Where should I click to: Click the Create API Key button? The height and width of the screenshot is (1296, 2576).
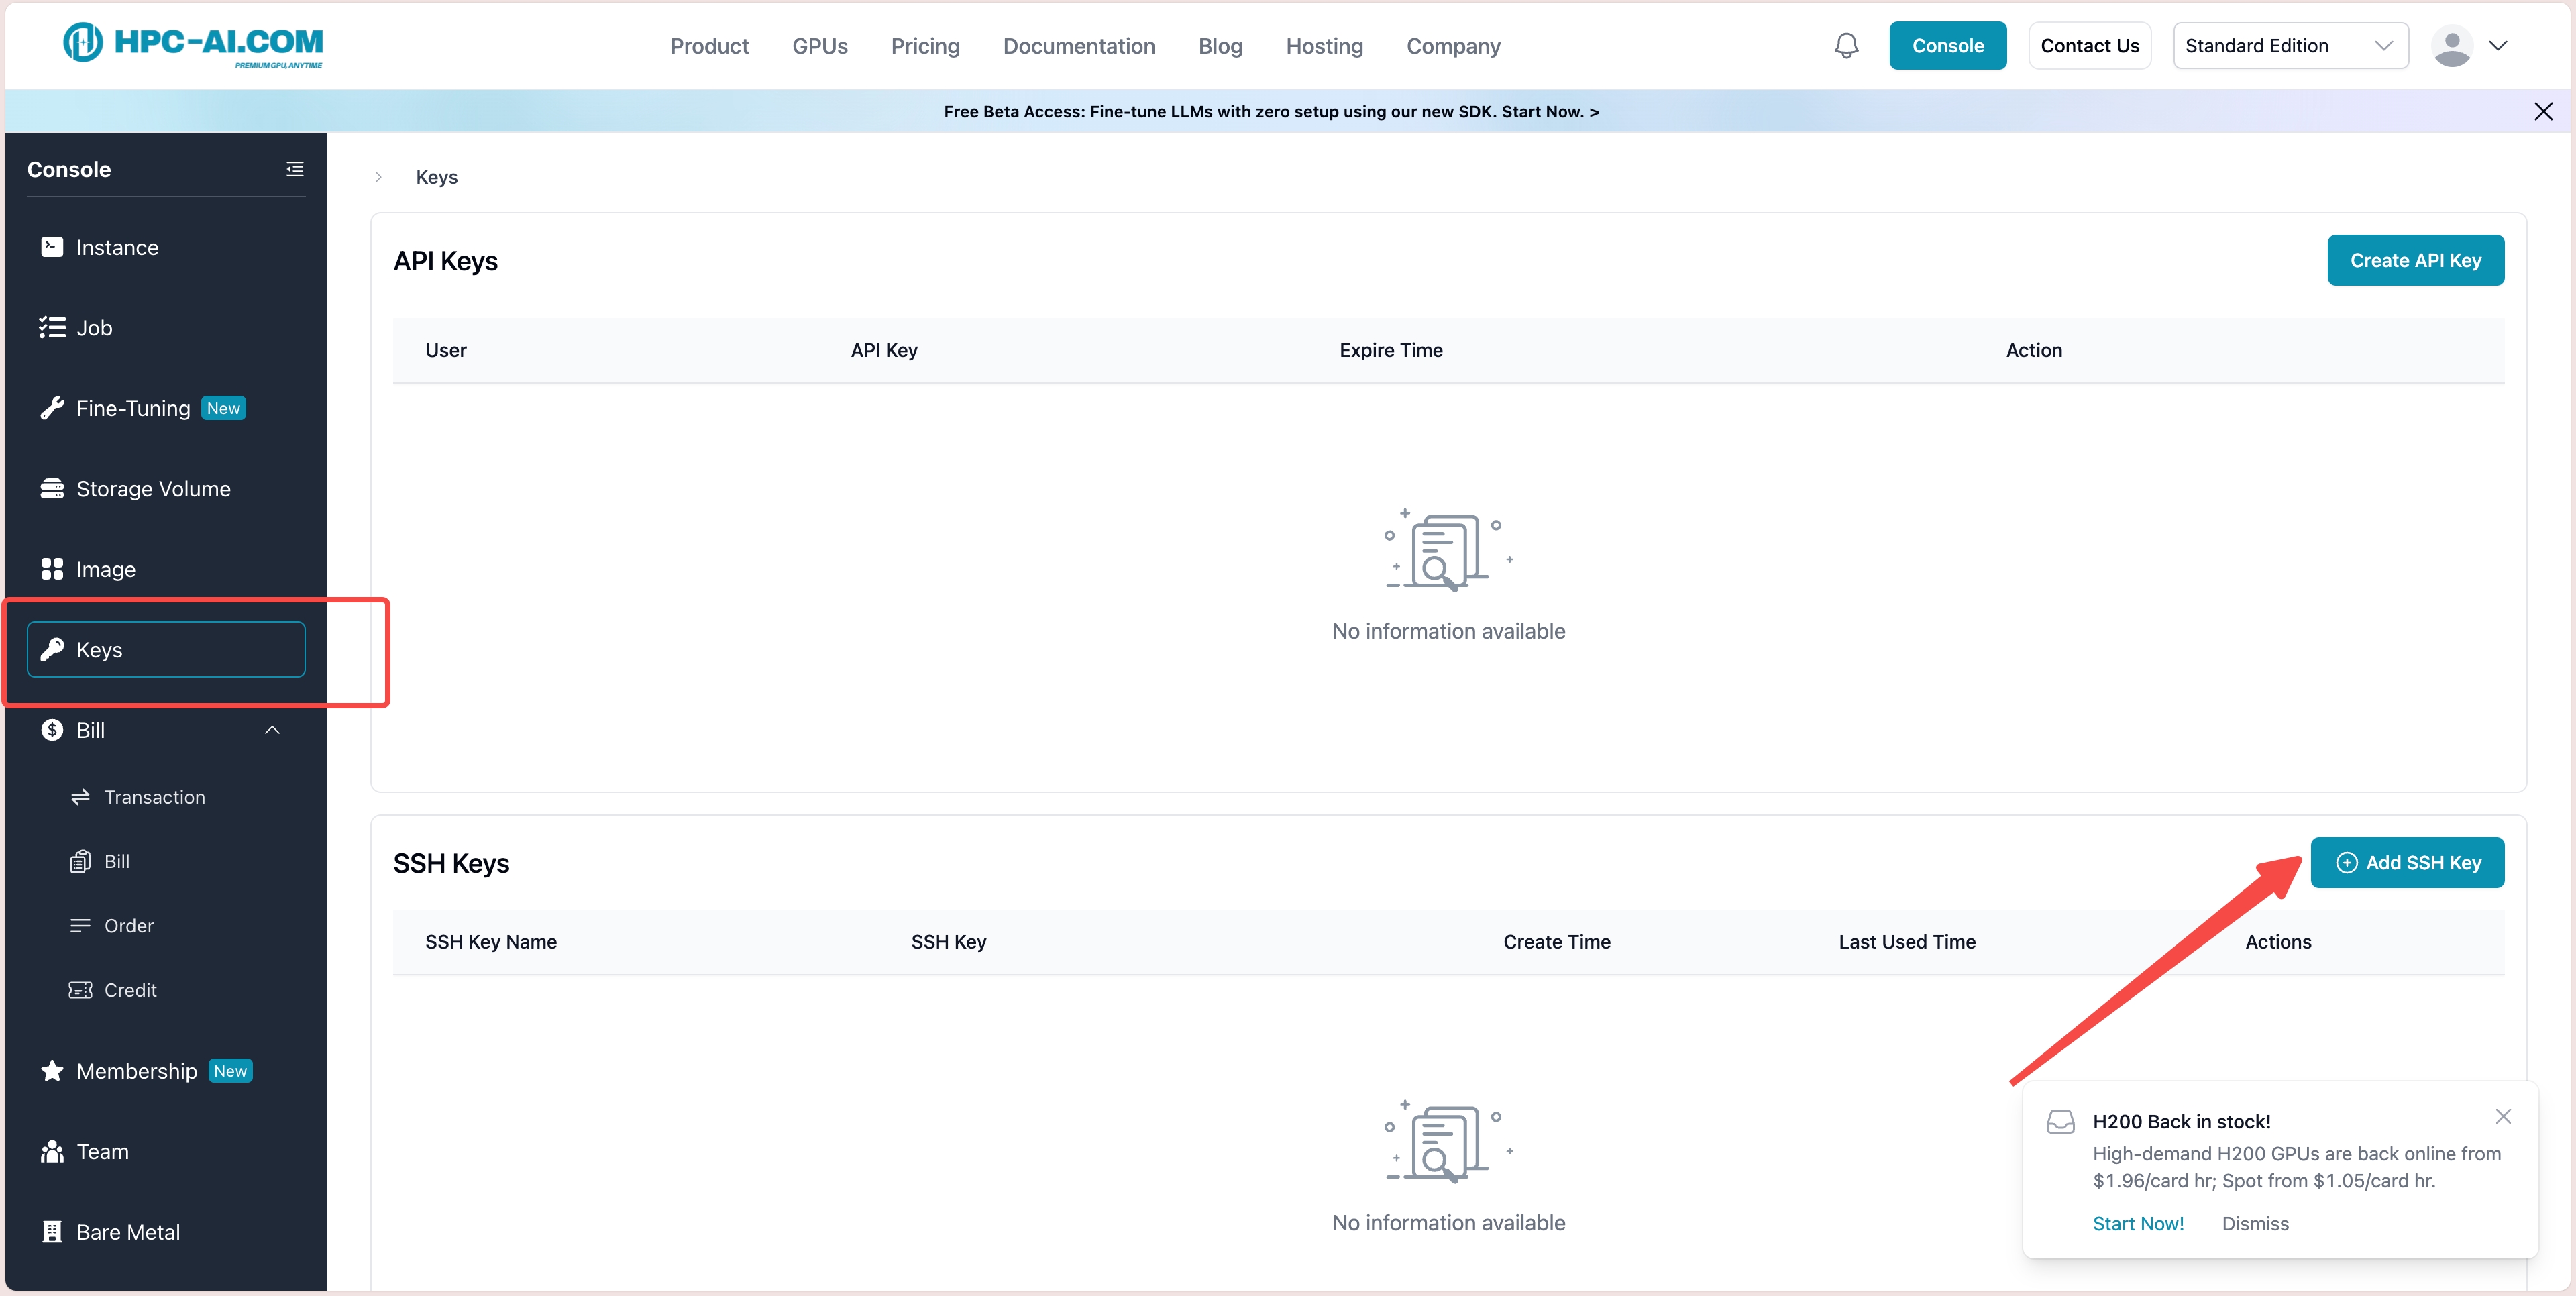2415,260
